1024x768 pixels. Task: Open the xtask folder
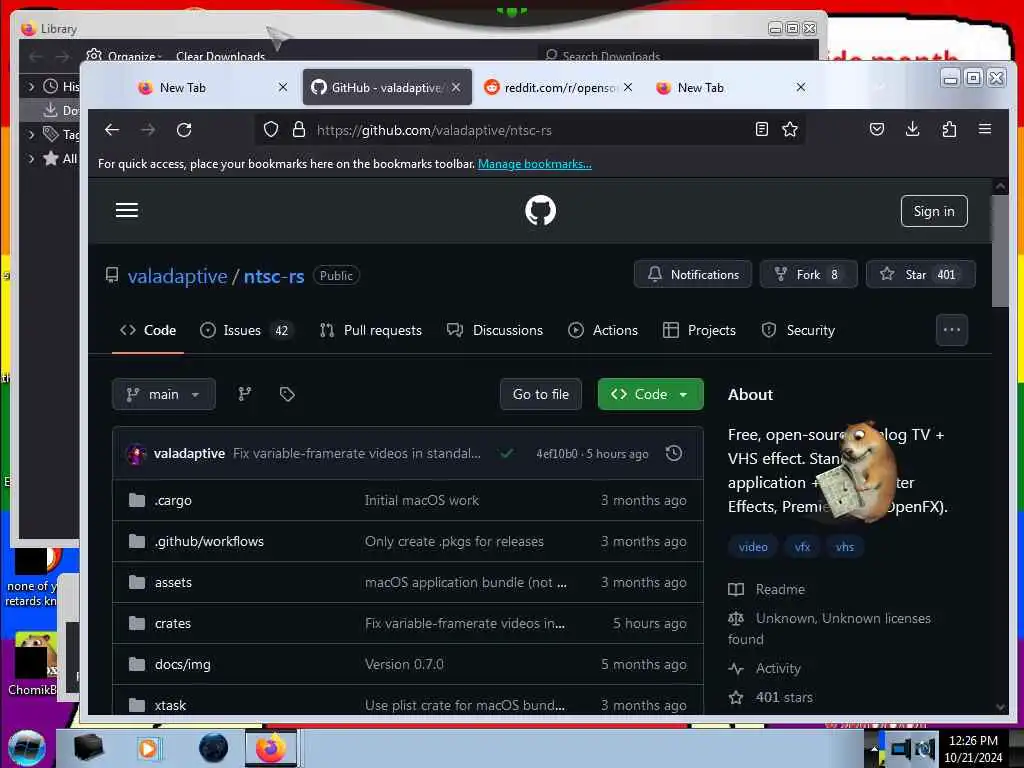[170, 705]
